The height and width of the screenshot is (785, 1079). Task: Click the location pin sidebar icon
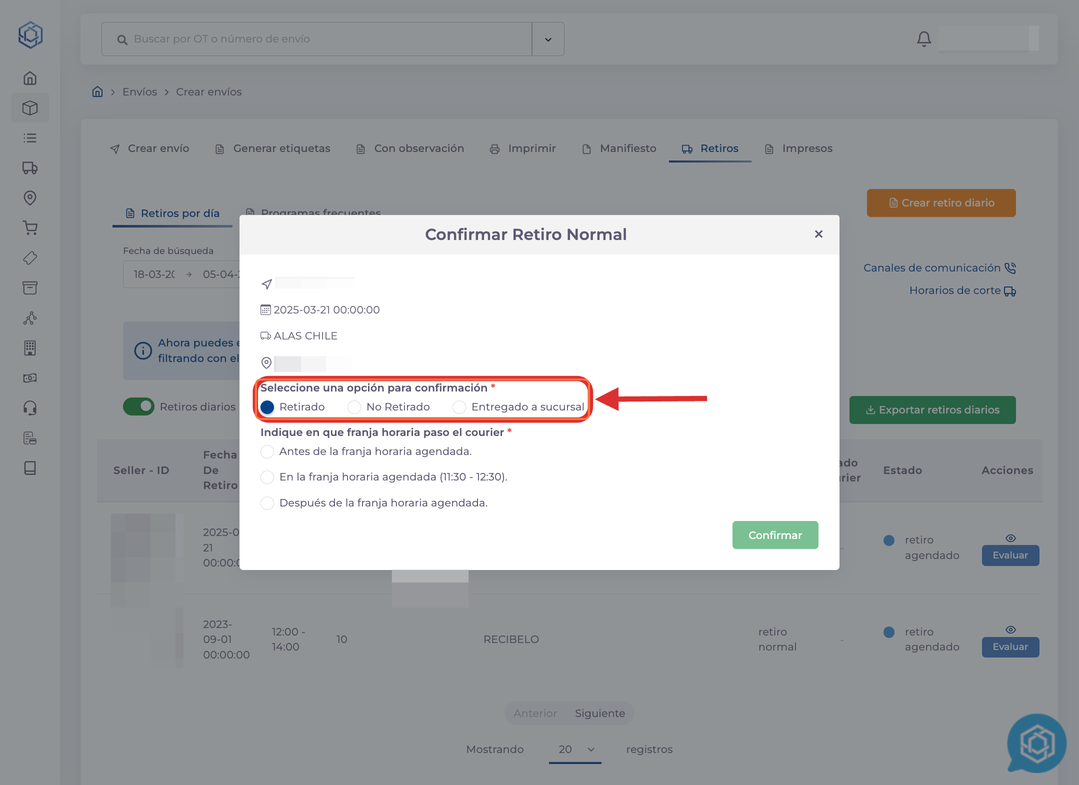coord(30,198)
